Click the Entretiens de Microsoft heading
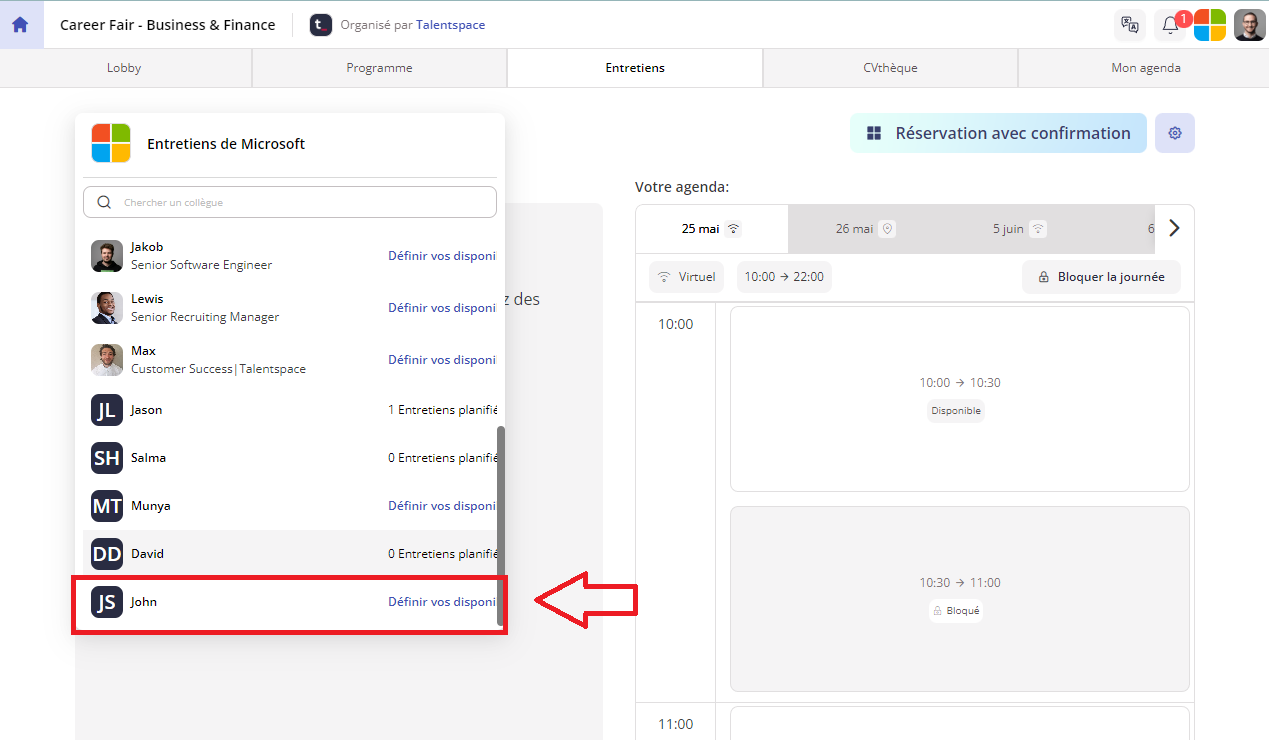This screenshot has height=740, width=1269. [x=226, y=144]
